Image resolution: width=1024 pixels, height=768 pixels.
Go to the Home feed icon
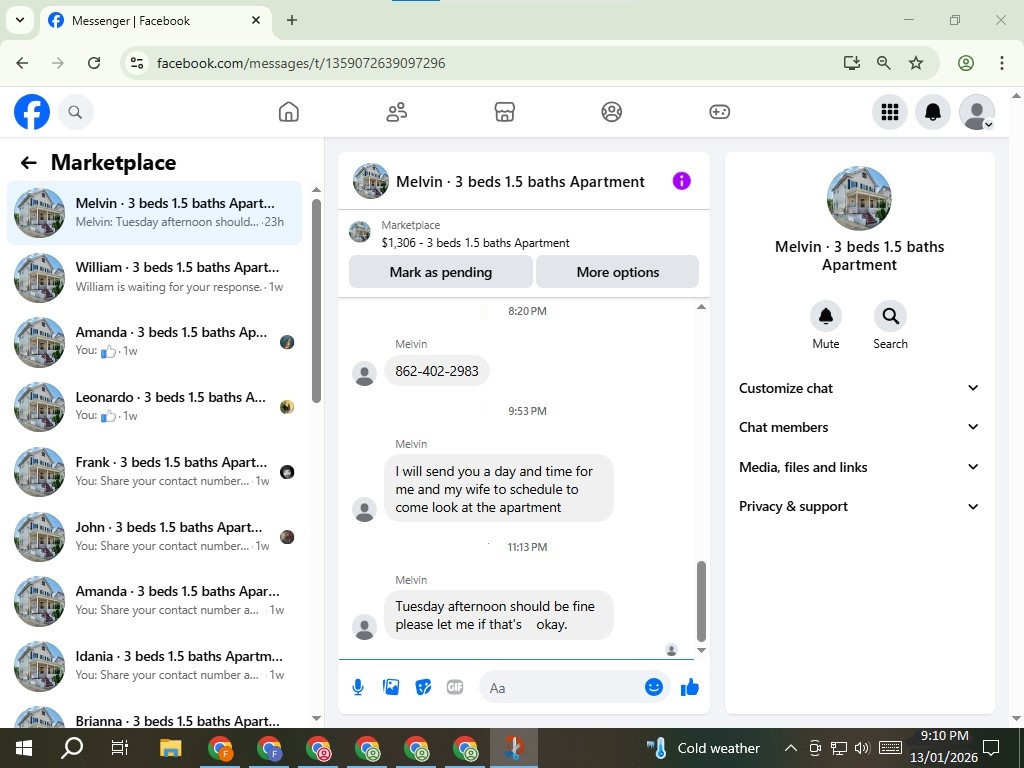pos(289,112)
